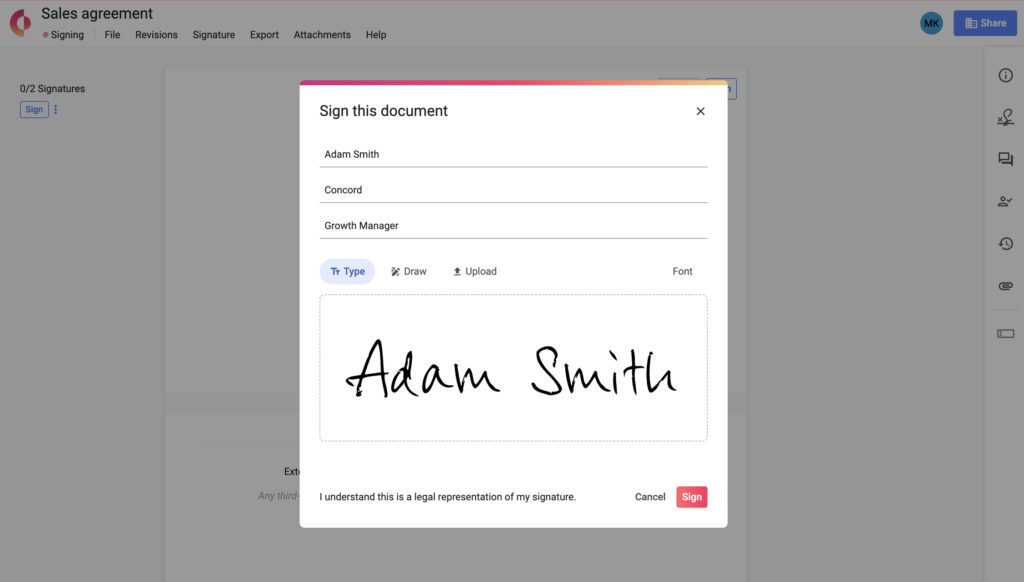This screenshot has width=1024, height=582.
Task: Open the signatures panel in the right sidebar
Action: (x=1005, y=117)
